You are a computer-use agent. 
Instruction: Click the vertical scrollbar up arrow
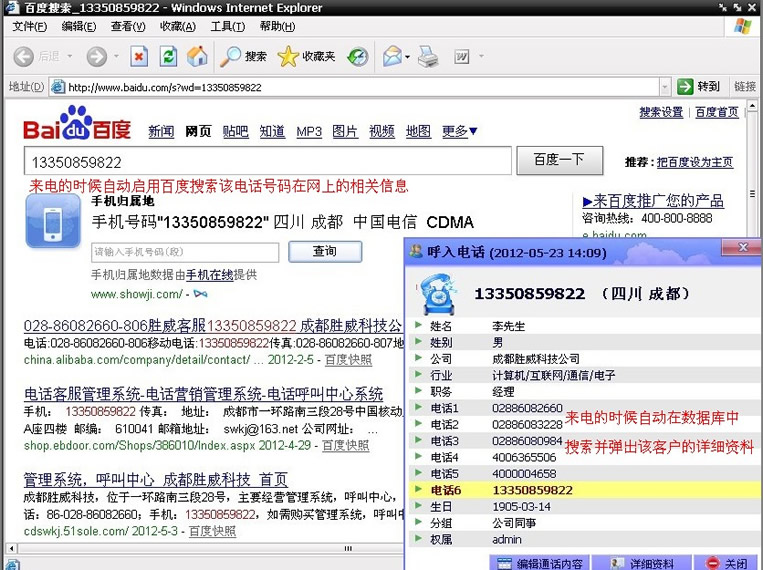(x=752, y=105)
